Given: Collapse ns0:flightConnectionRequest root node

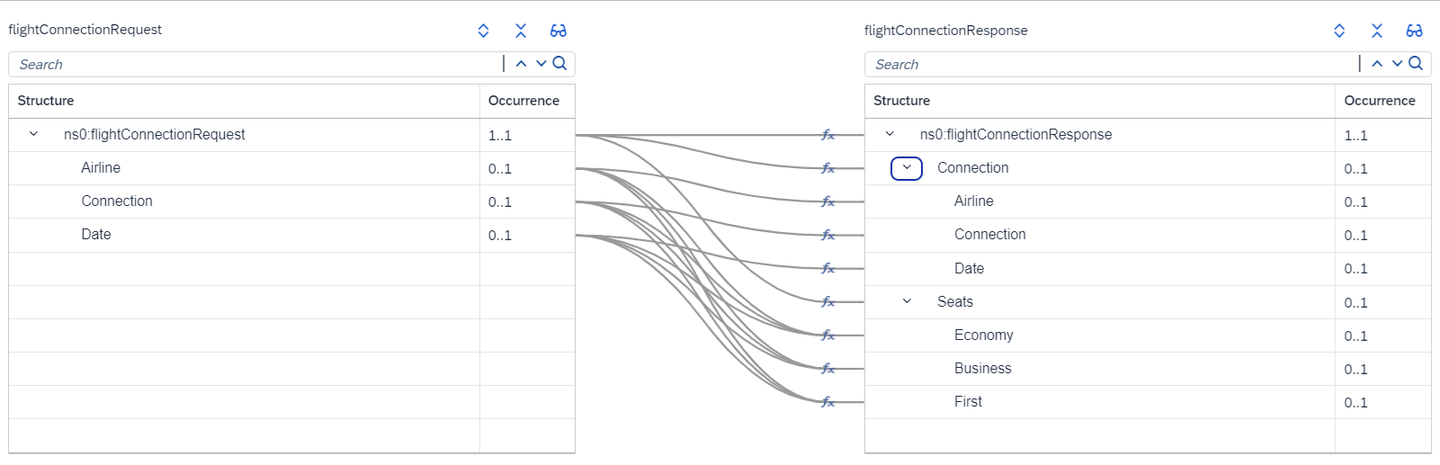Looking at the screenshot, I should click(x=33, y=134).
